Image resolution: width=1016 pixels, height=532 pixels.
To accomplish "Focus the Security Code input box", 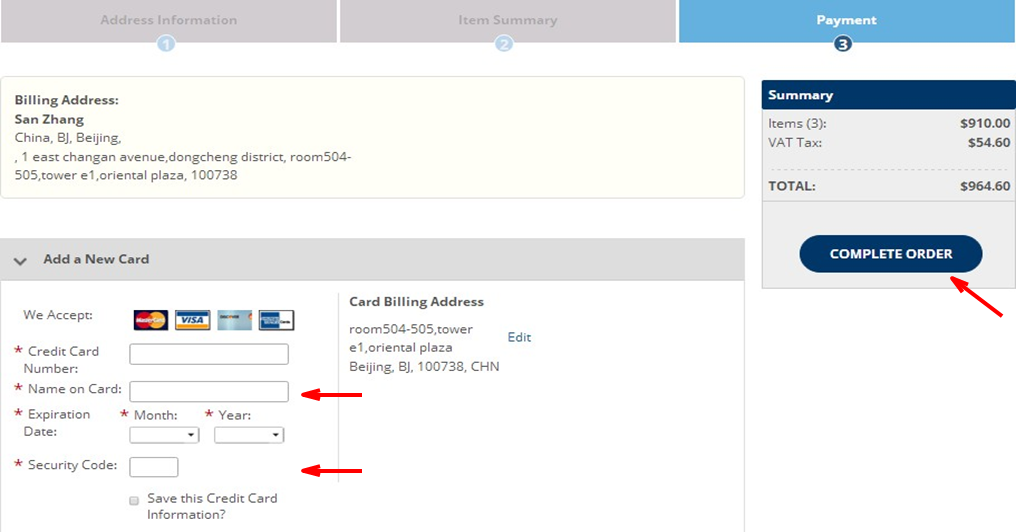I will coord(154,467).
